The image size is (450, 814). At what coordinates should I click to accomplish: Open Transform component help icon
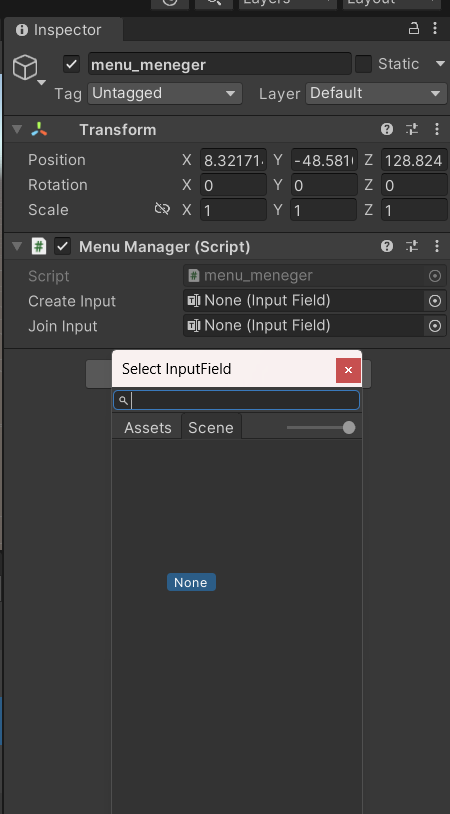coord(387,129)
